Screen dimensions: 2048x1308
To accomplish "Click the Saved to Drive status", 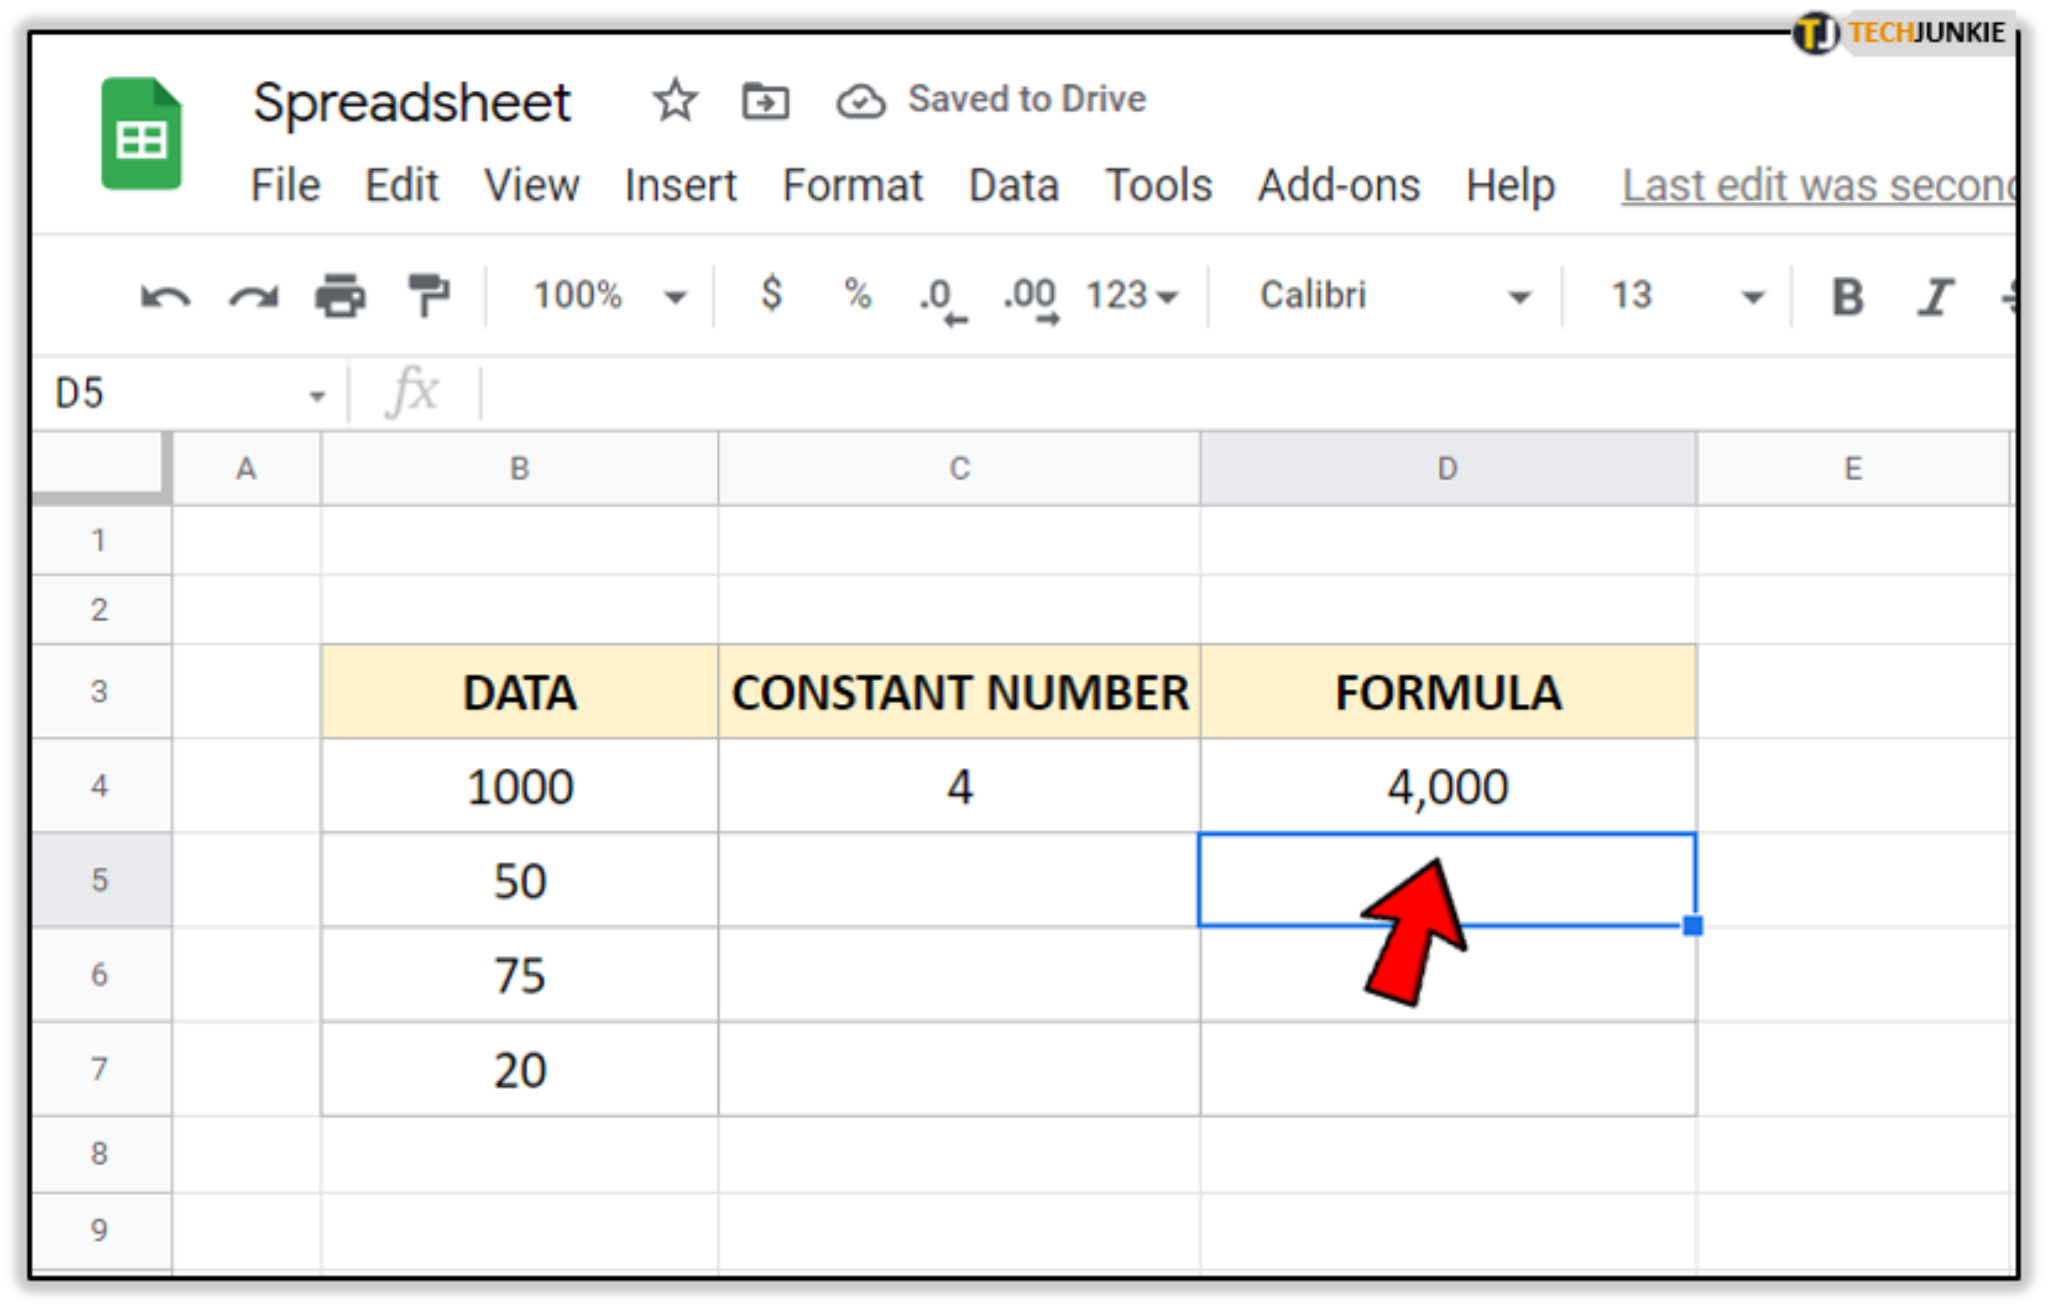I will (x=1023, y=99).
